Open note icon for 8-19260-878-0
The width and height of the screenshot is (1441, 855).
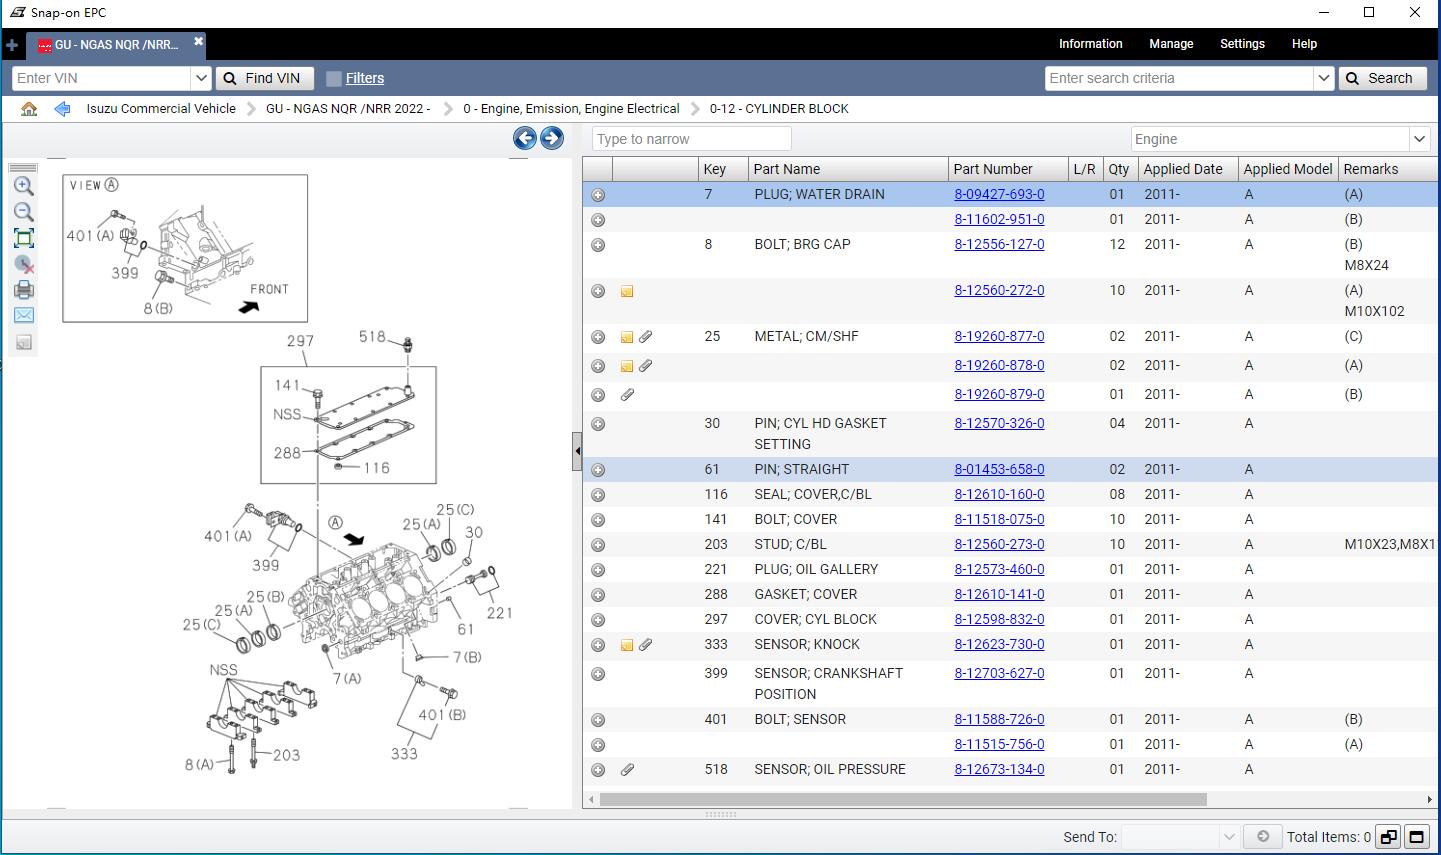(627, 366)
